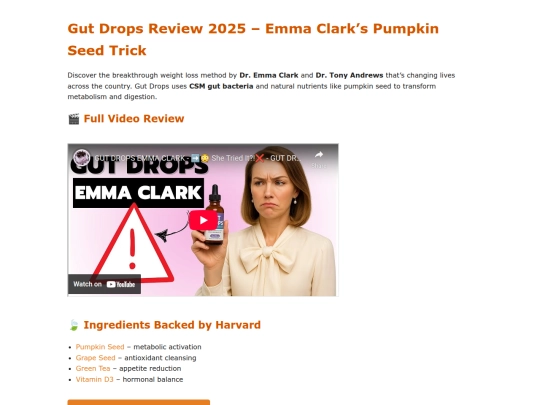The image size is (540, 405).
Task: Click the Gut Drops Review 2025 page title
Action: tap(253, 40)
